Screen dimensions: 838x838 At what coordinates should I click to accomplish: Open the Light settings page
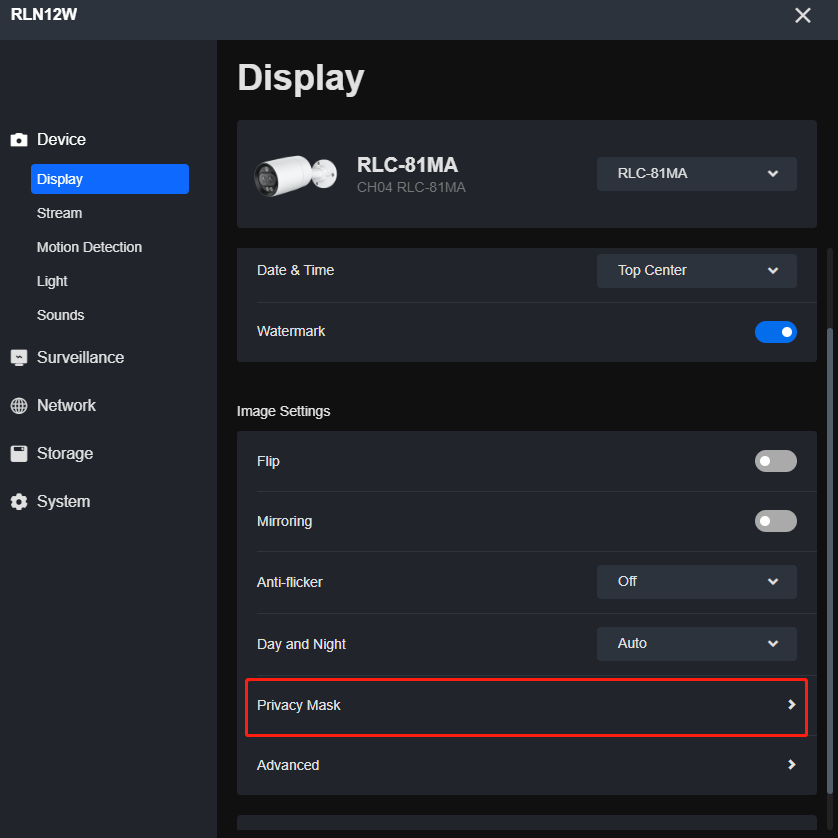tap(52, 281)
